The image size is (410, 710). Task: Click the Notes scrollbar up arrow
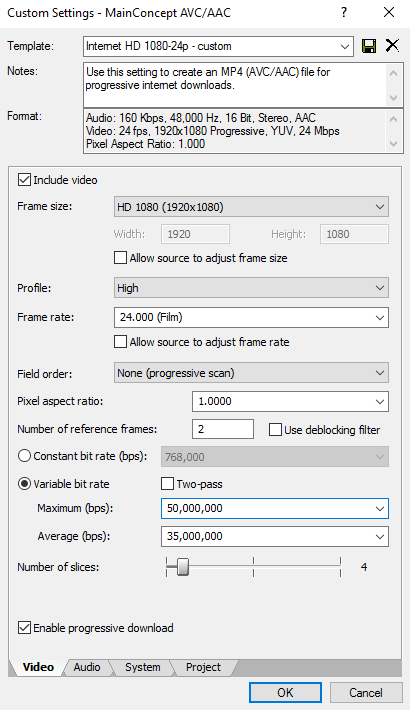(x=394, y=72)
